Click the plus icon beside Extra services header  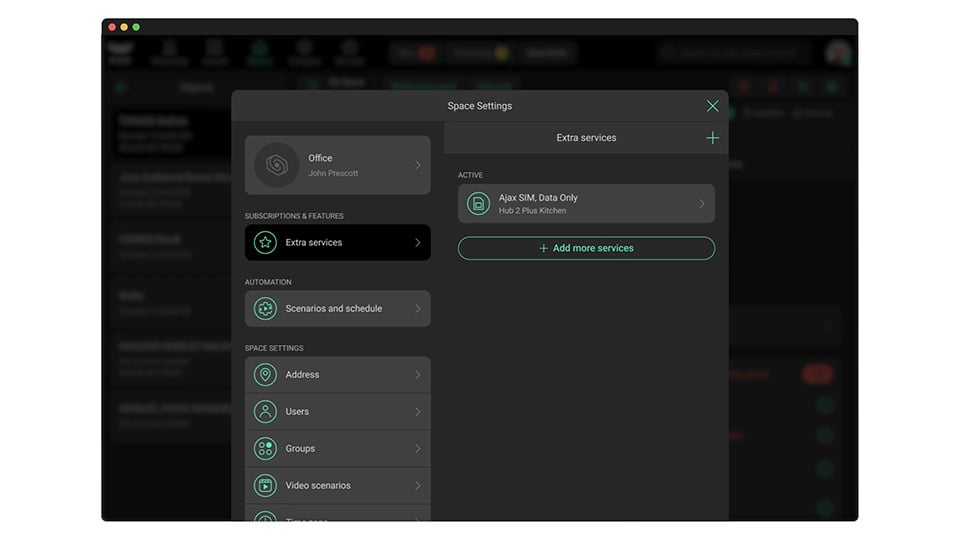pyautogui.click(x=712, y=138)
